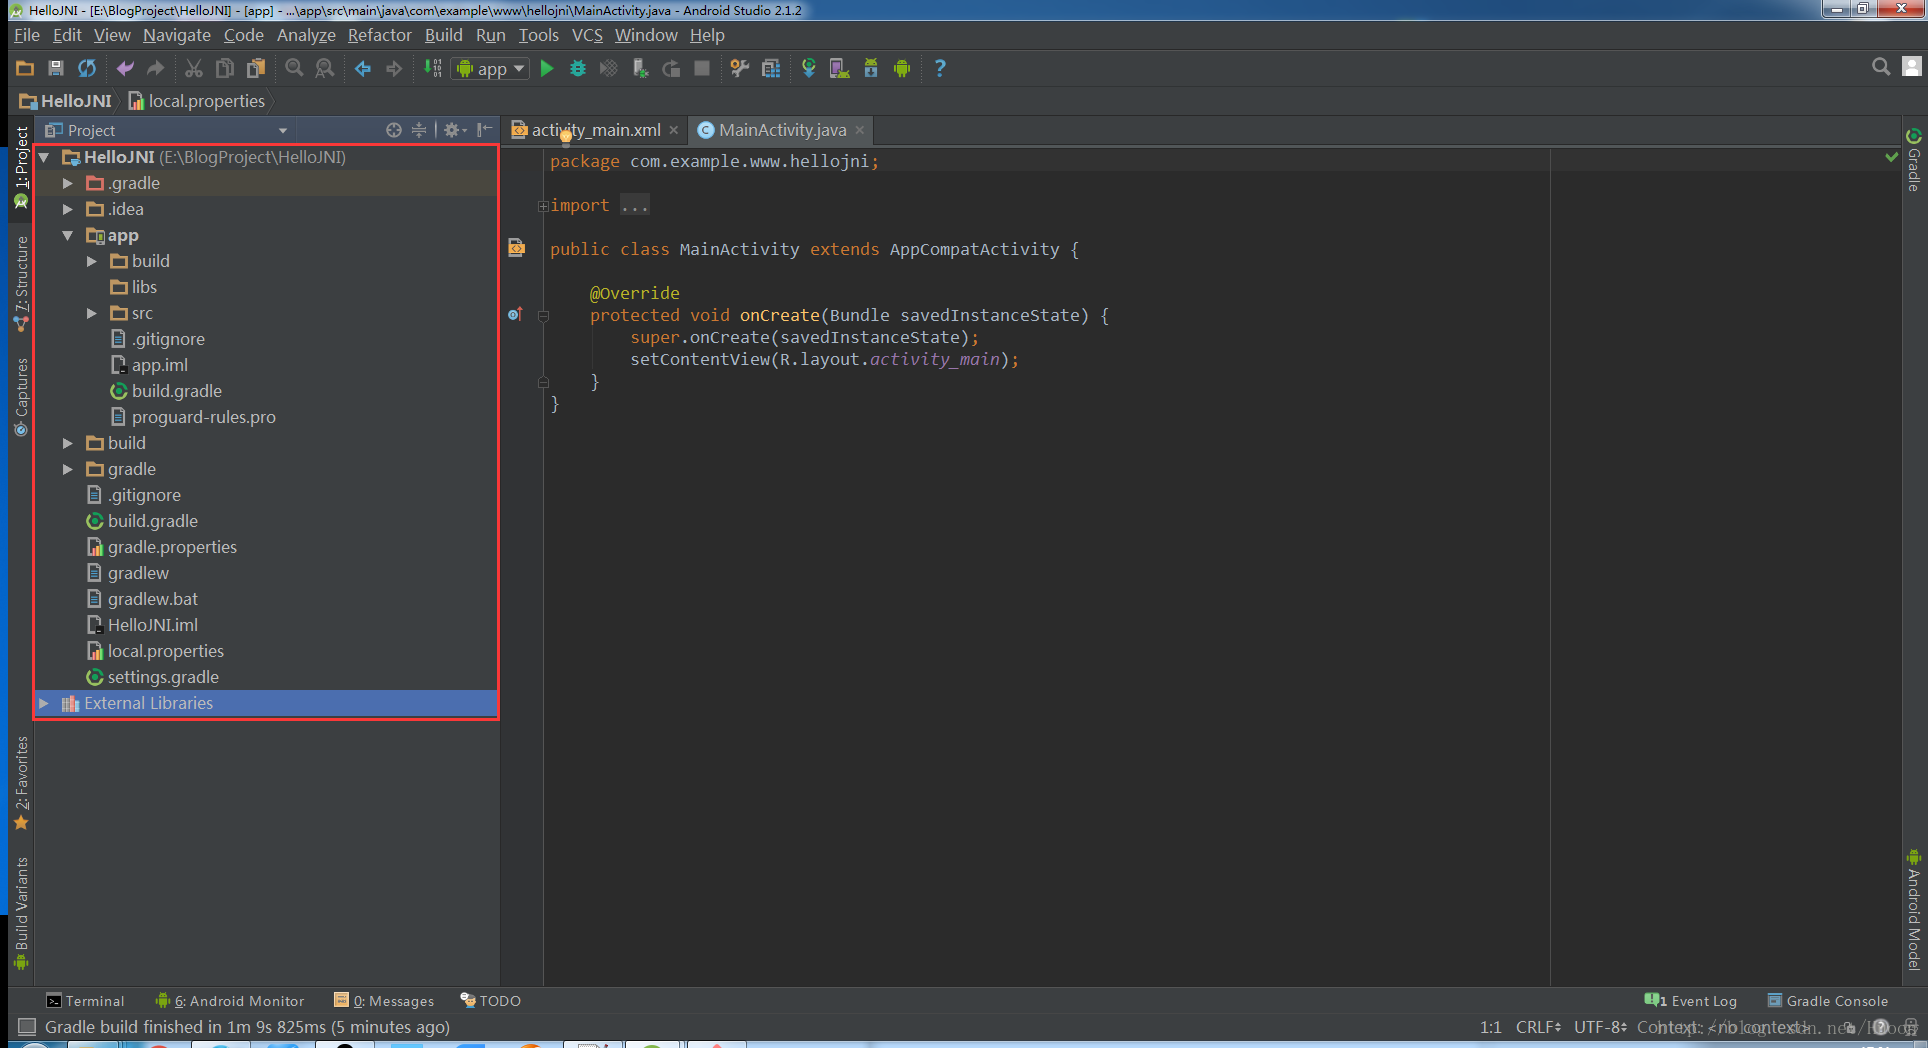
Task: Change file encoding UTF-8 in status bar
Action: pyautogui.click(x=1600, y=1027)
